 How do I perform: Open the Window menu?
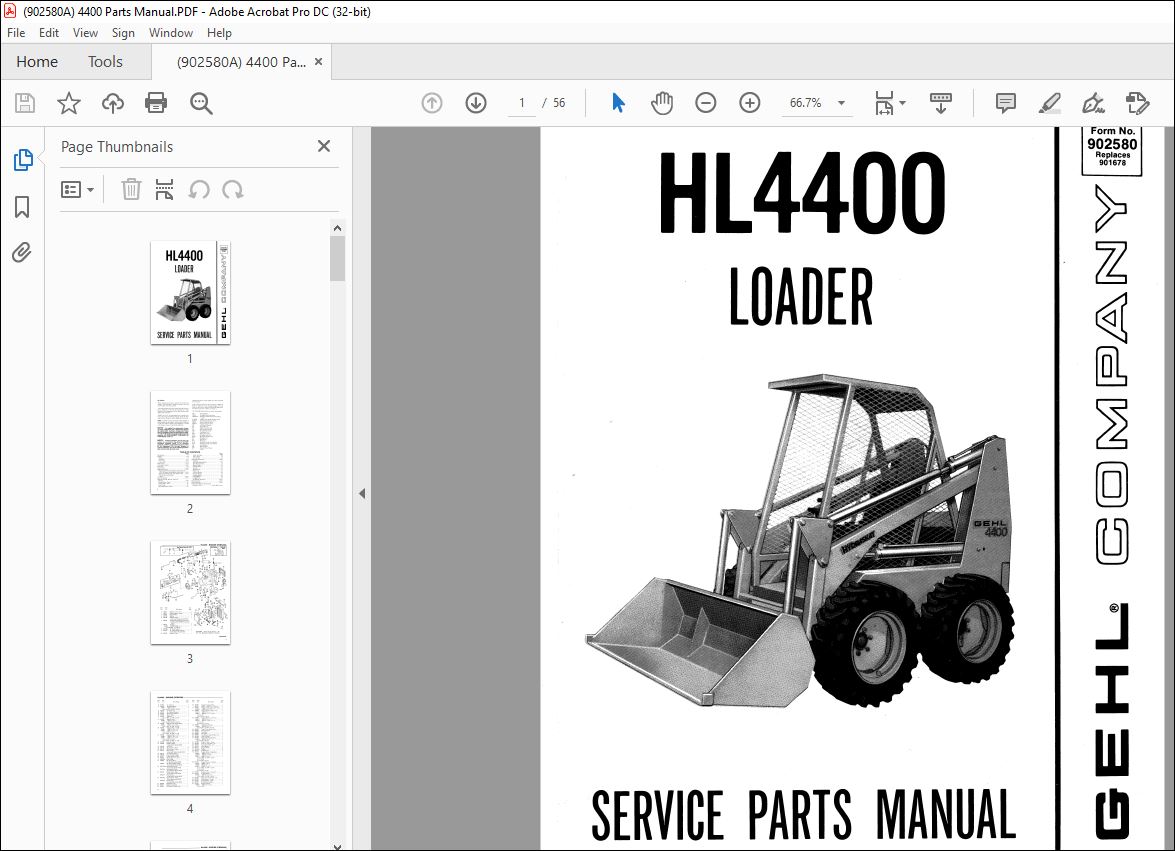point(171,33)
